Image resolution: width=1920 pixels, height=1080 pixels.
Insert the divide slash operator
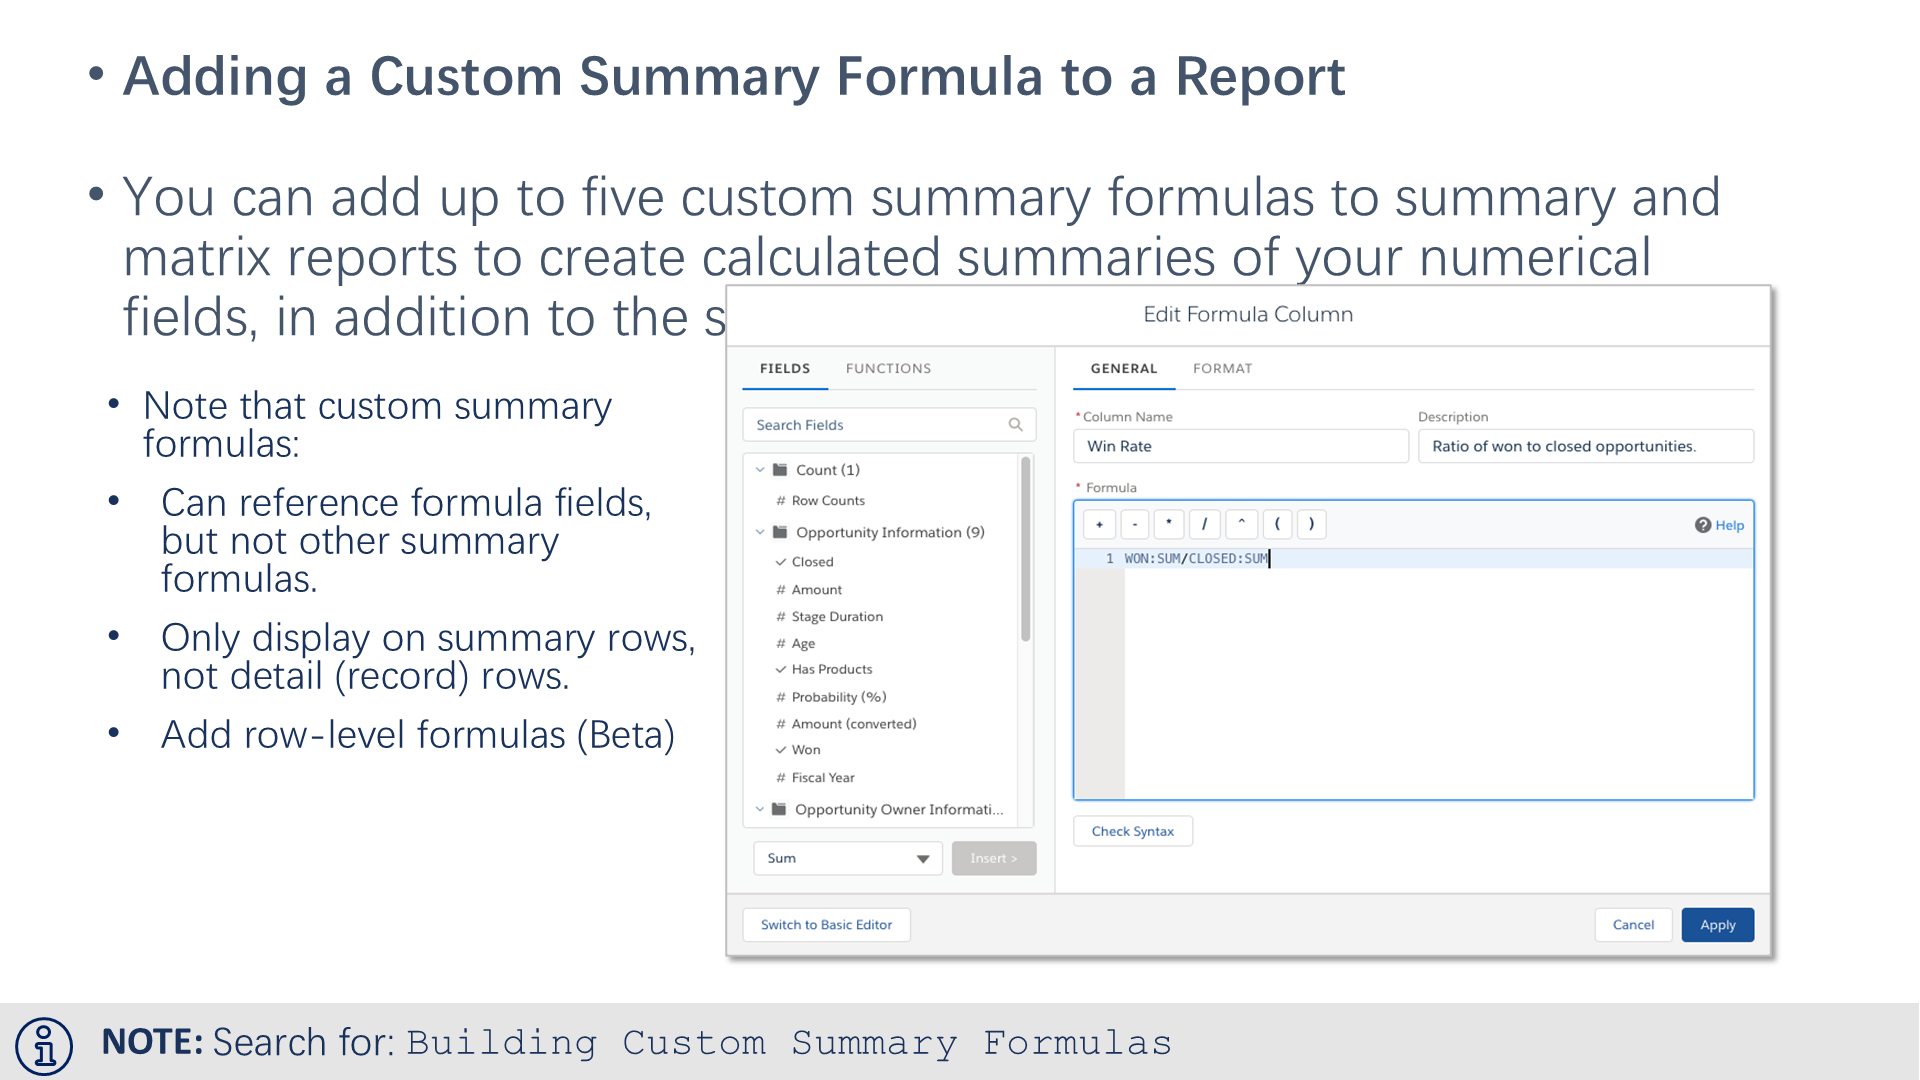[x=1205, y=524]
